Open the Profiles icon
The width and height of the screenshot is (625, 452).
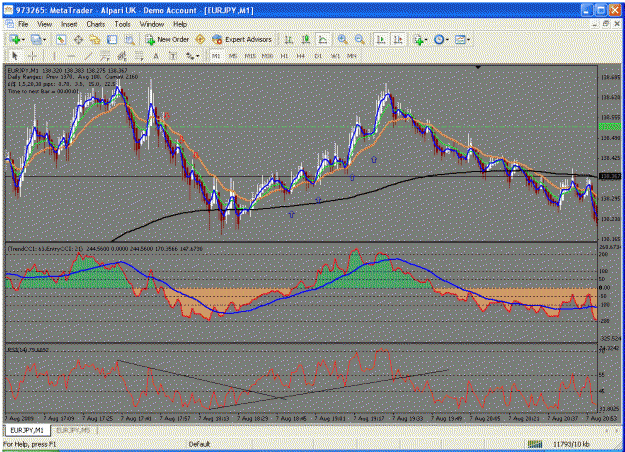tap(36, 39)
